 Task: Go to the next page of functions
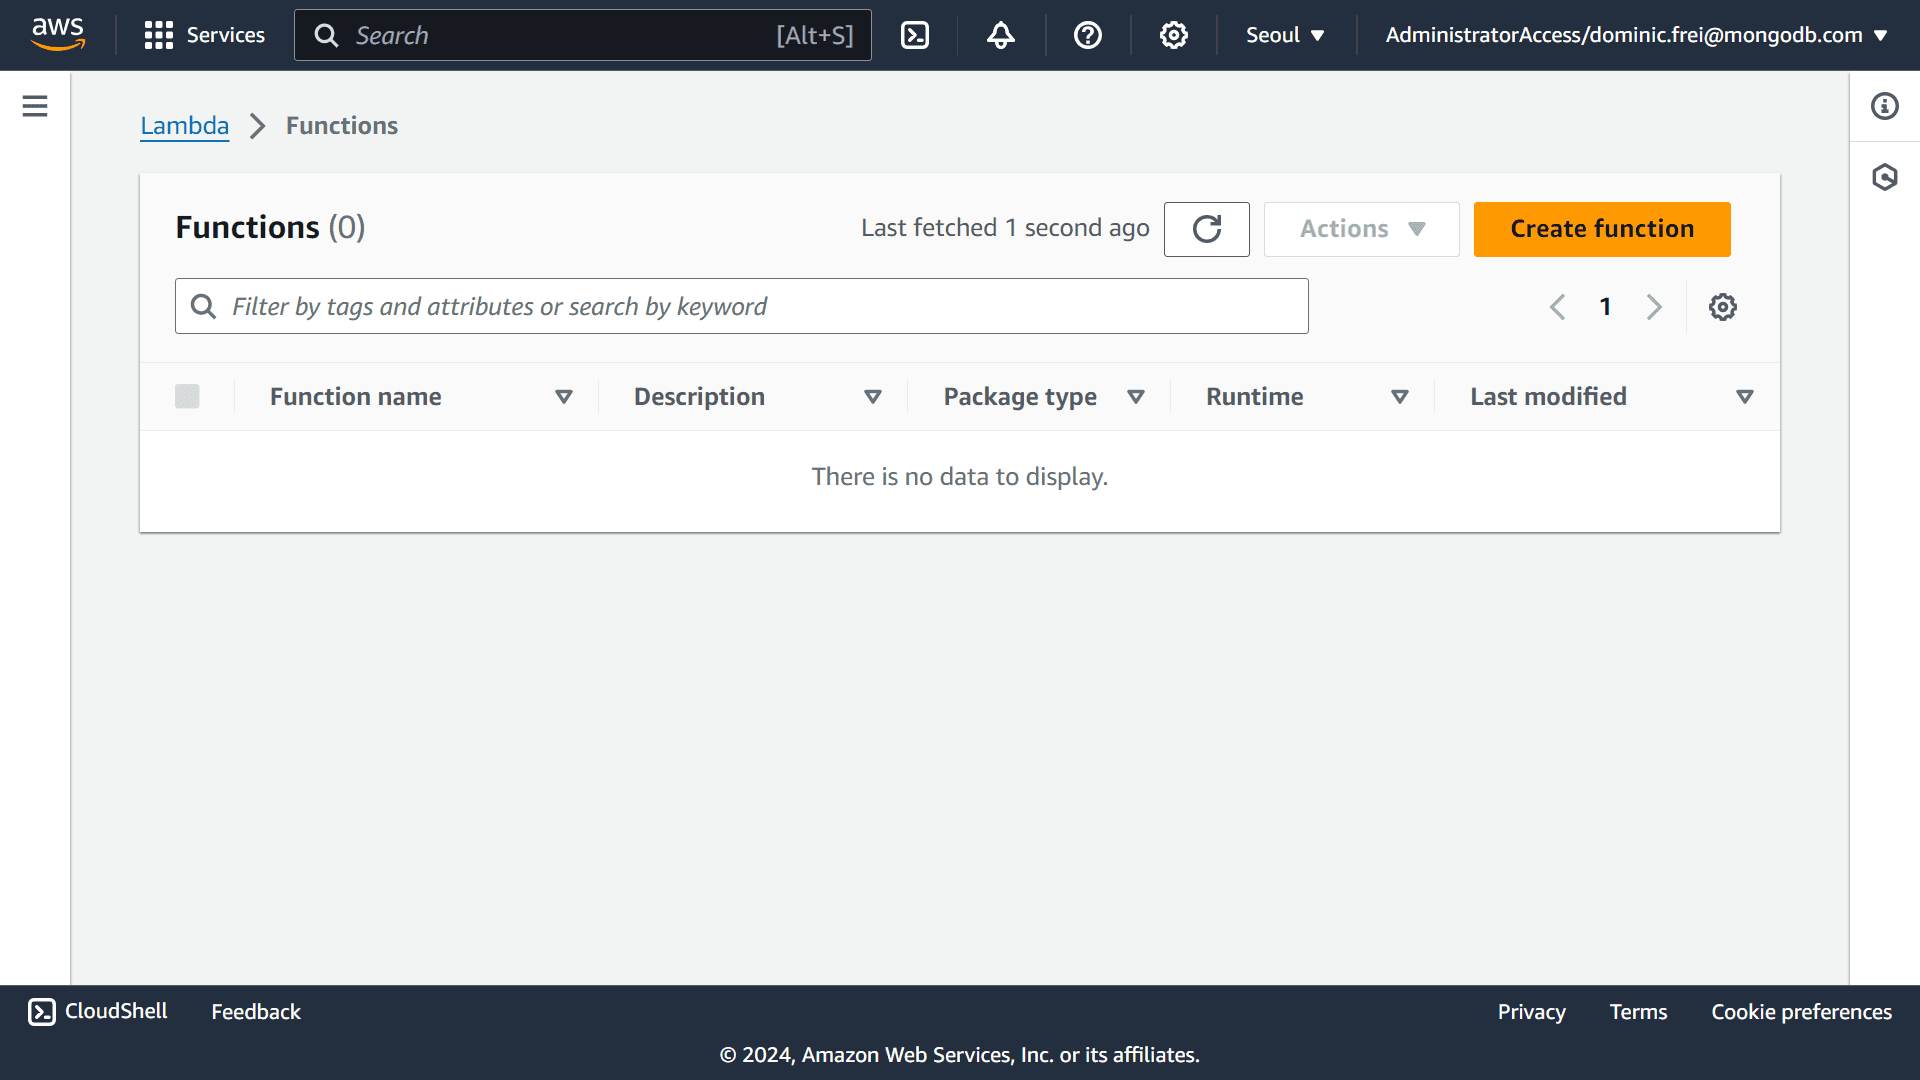tap(1654, 307)
